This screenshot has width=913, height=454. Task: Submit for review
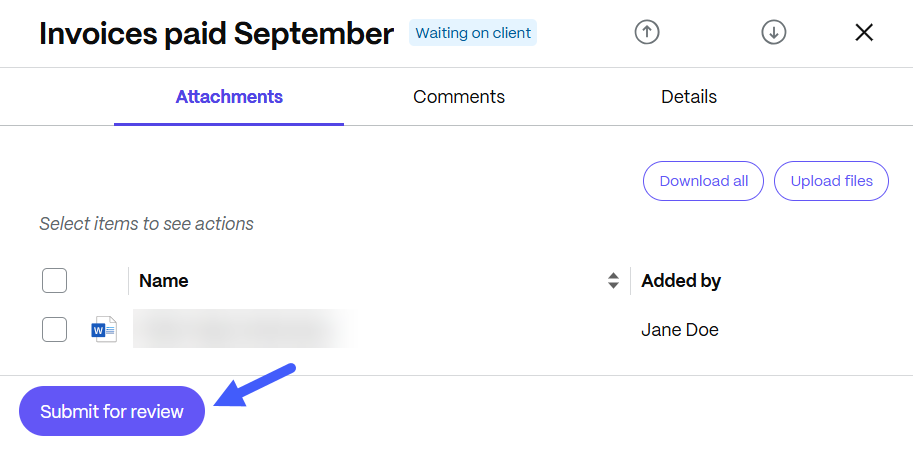pyautogui.click(x=112, y=411)
